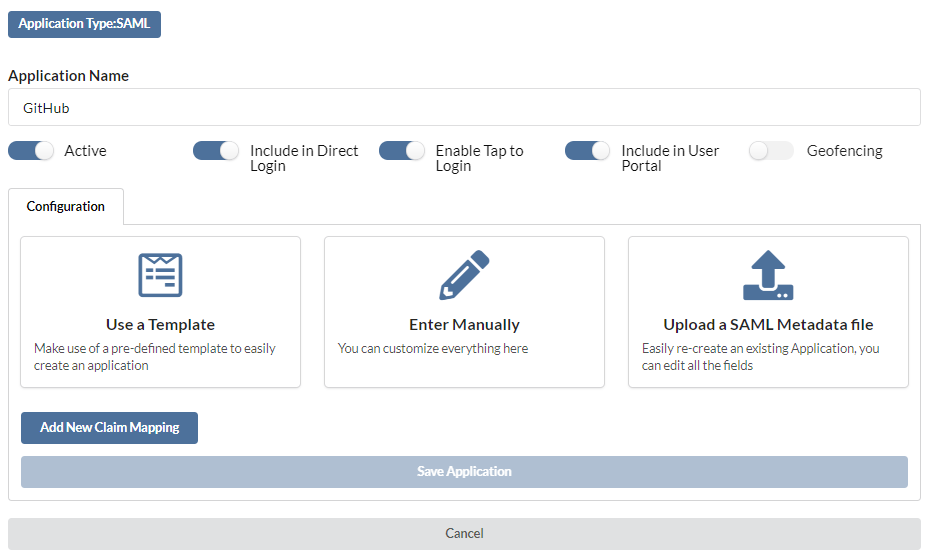Choose Upload a SAML Metadata file title
This screenshot has height=558, width=927.
click(x=768, y=325)
